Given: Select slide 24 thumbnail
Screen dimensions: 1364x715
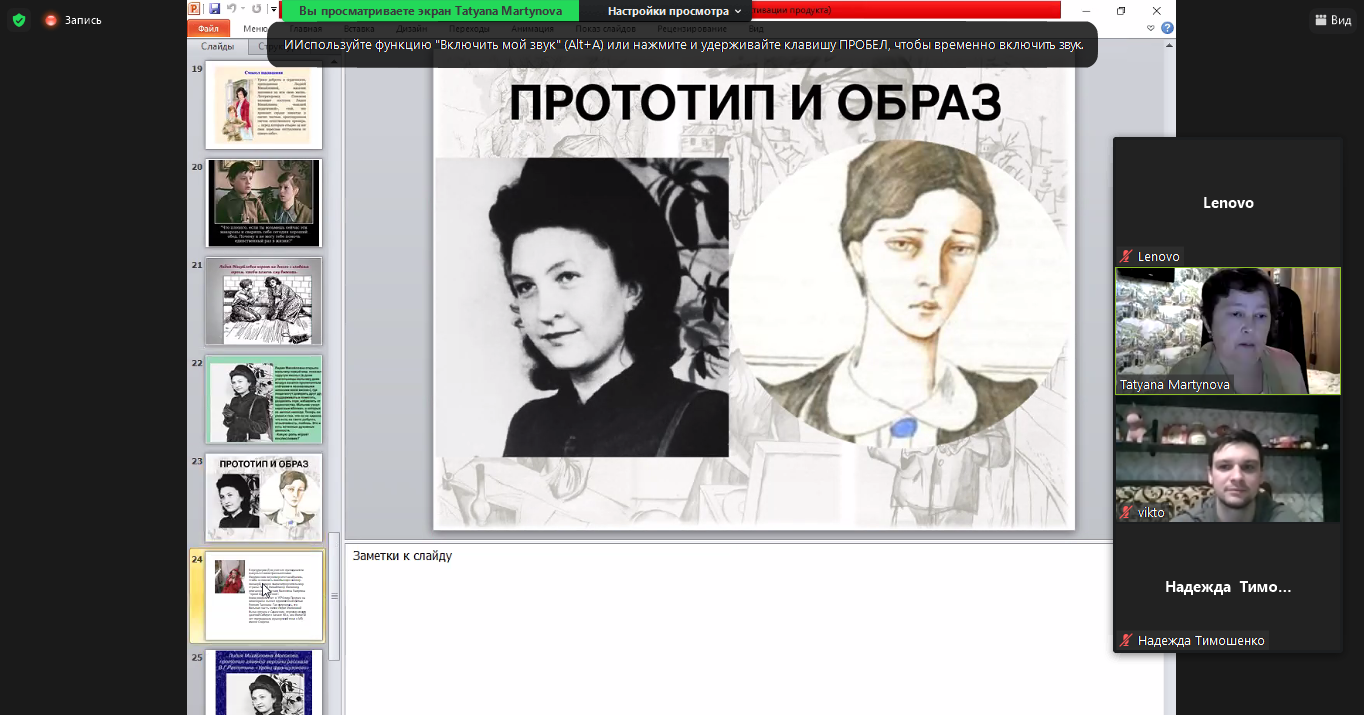Looking at the screenshot, I should tap(264, 596).
